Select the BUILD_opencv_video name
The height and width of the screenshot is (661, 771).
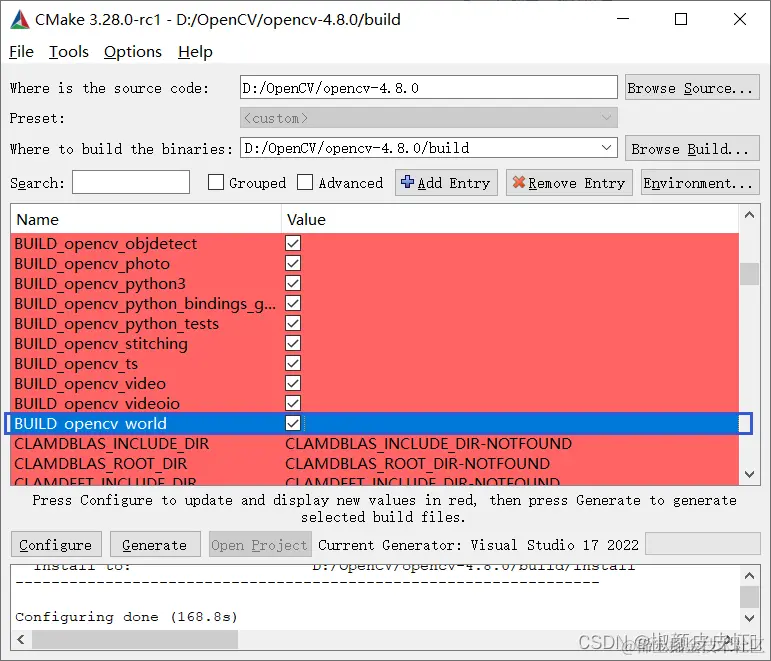[x=90, y=384]
